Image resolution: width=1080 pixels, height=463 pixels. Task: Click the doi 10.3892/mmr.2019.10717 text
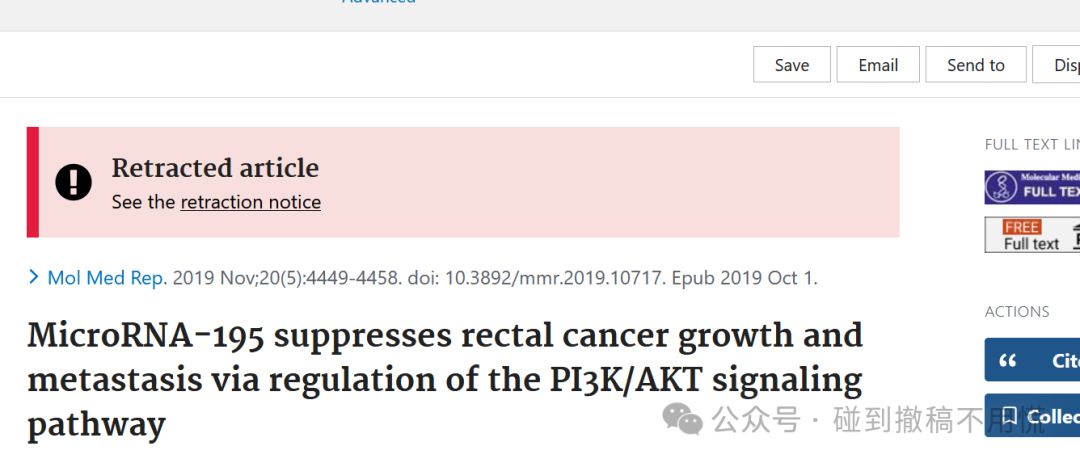pyautogui.click(x=536, y=278)
